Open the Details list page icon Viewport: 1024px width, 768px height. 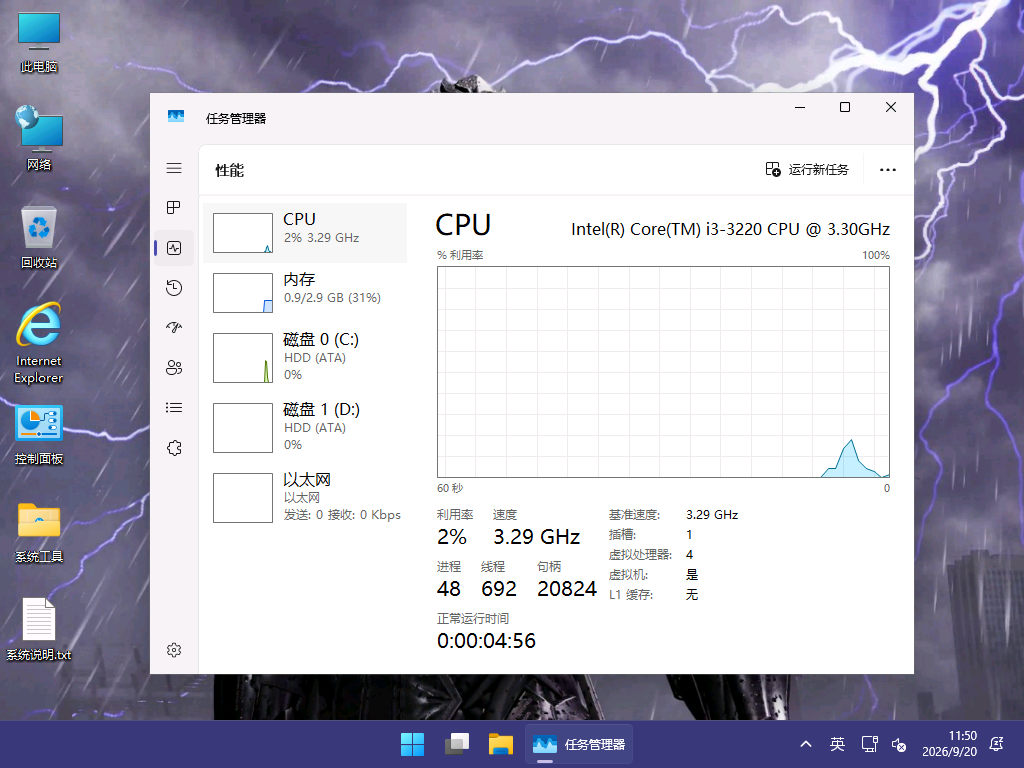click(174, 408)
